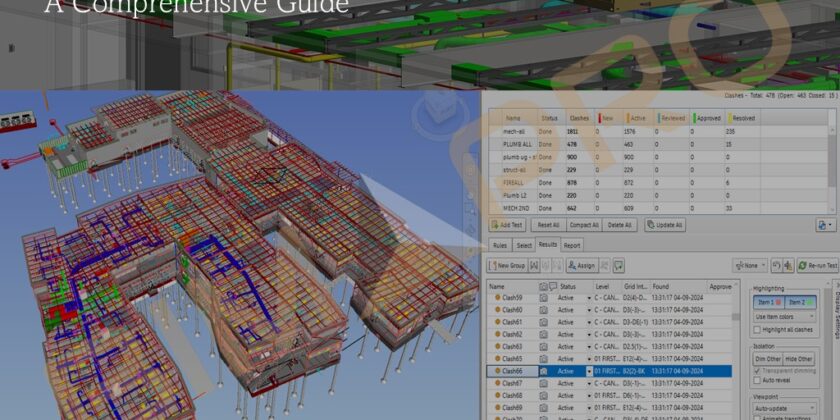The height and width of the screenshot is (420, 840).
Task: Click the tests list vertical scrollbar thumb
Action: (x=832, y=161)
